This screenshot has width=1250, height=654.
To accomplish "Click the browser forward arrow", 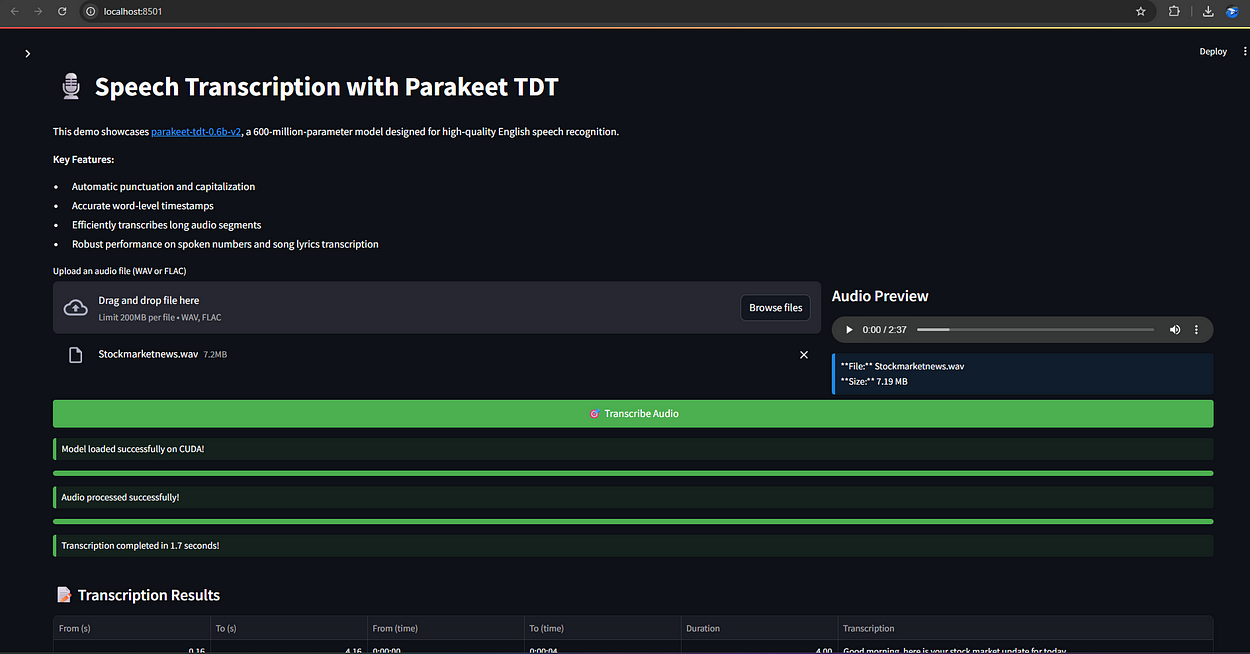I will click(x=38, y=11).
